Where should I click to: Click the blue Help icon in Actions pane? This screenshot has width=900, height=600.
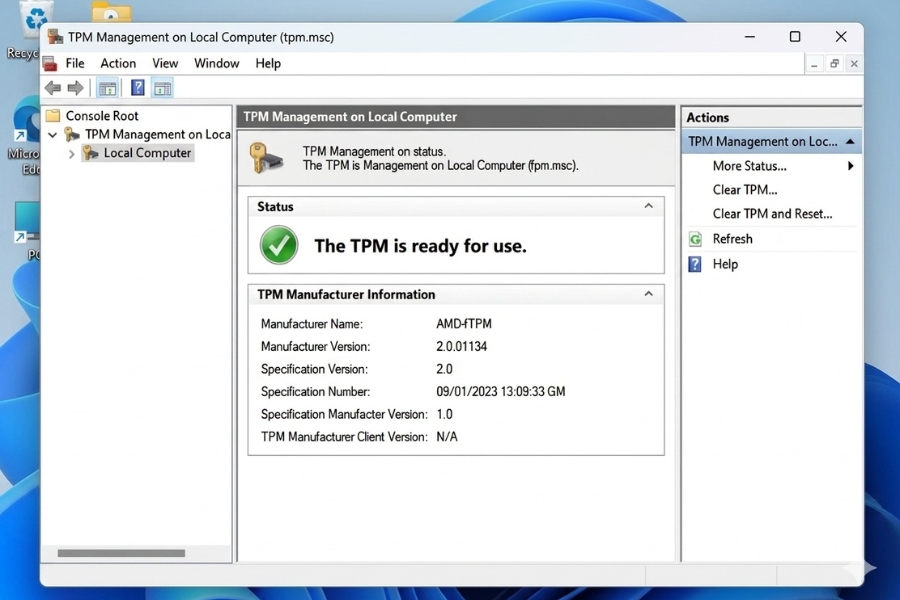[695, 264]
